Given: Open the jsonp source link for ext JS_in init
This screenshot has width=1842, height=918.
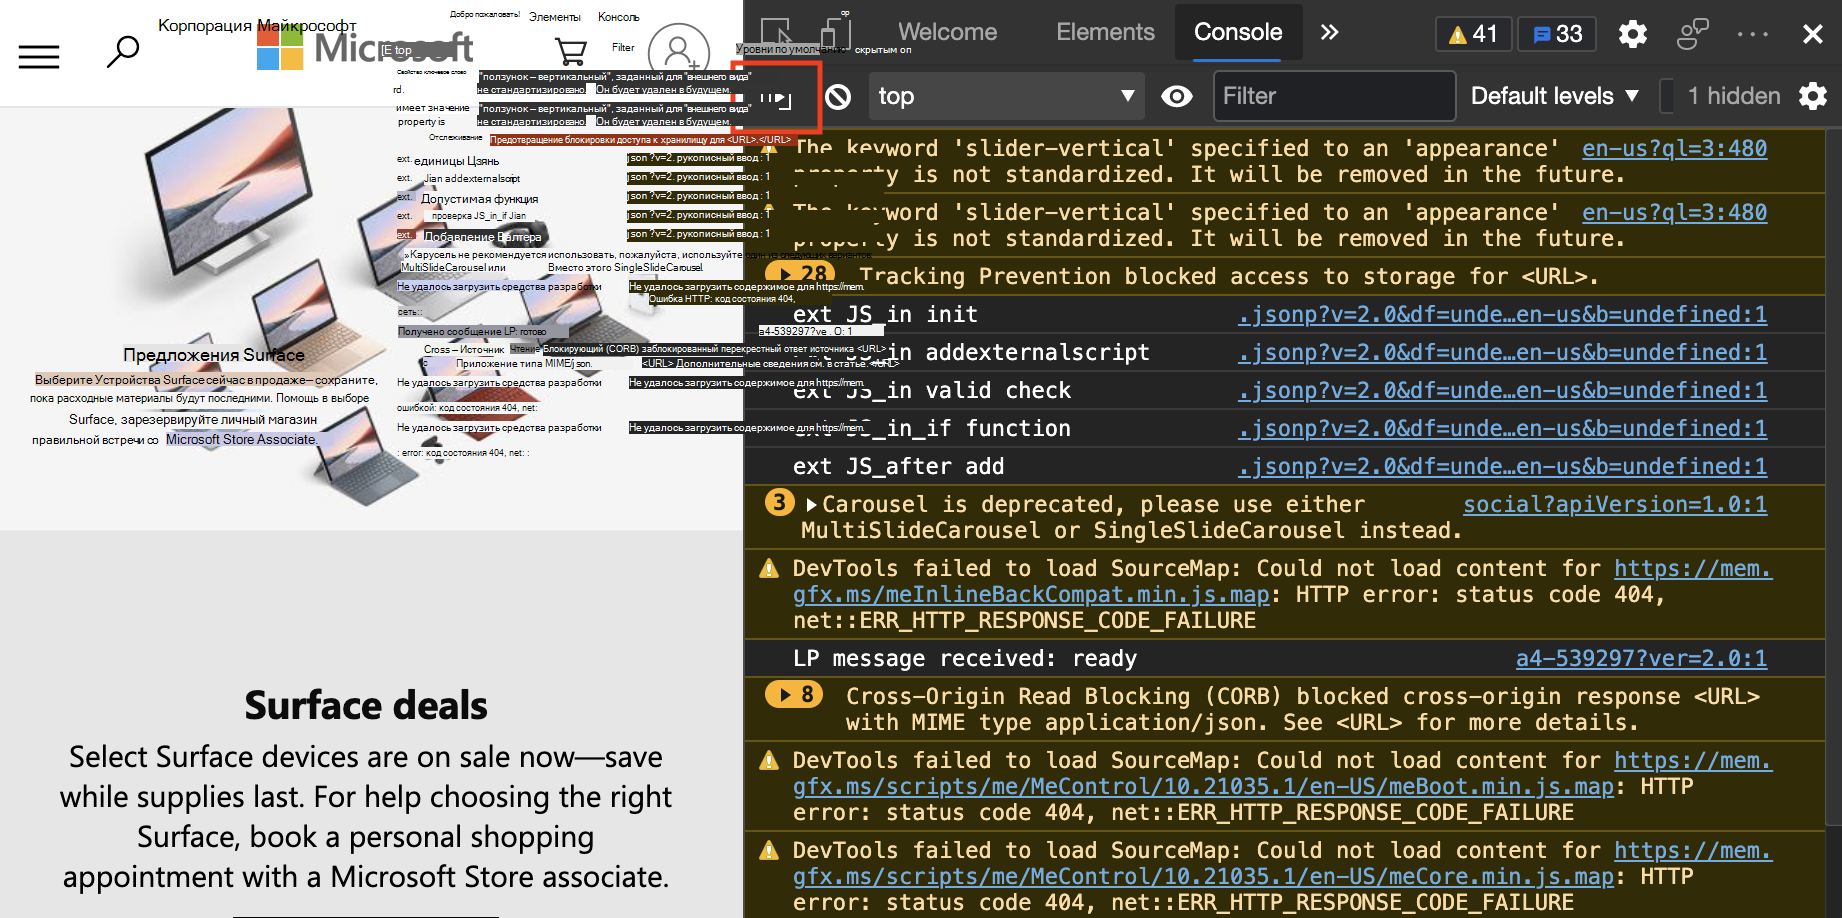Looking at the screenshot, I should click(x=1502, y=314).
